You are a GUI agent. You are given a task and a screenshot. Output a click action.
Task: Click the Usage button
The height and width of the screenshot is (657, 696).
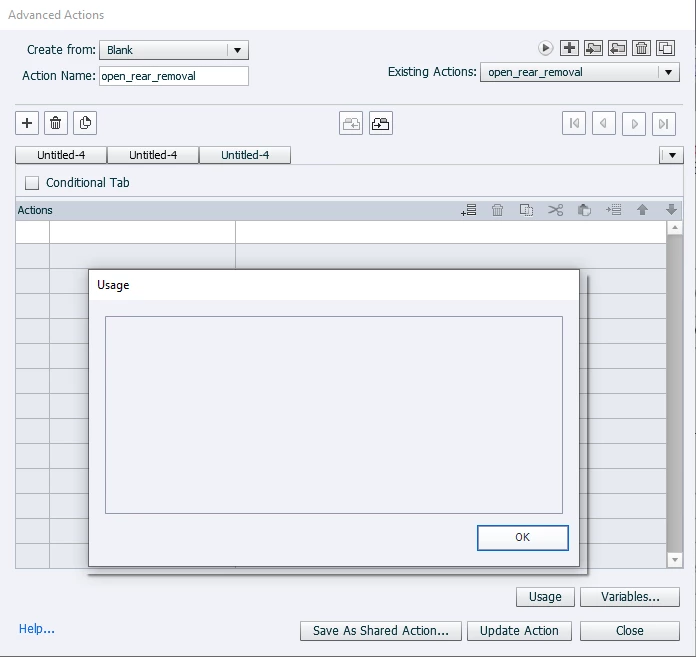tap(545, 597)
